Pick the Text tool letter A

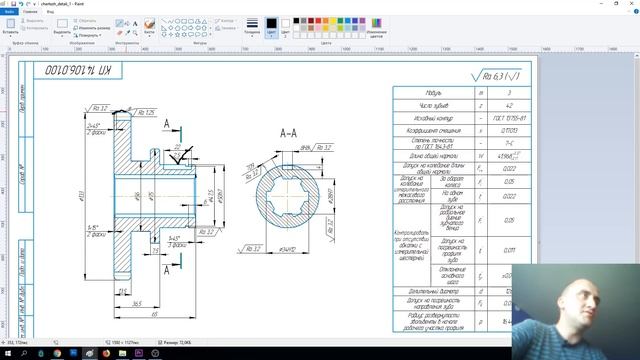point(135,24)
